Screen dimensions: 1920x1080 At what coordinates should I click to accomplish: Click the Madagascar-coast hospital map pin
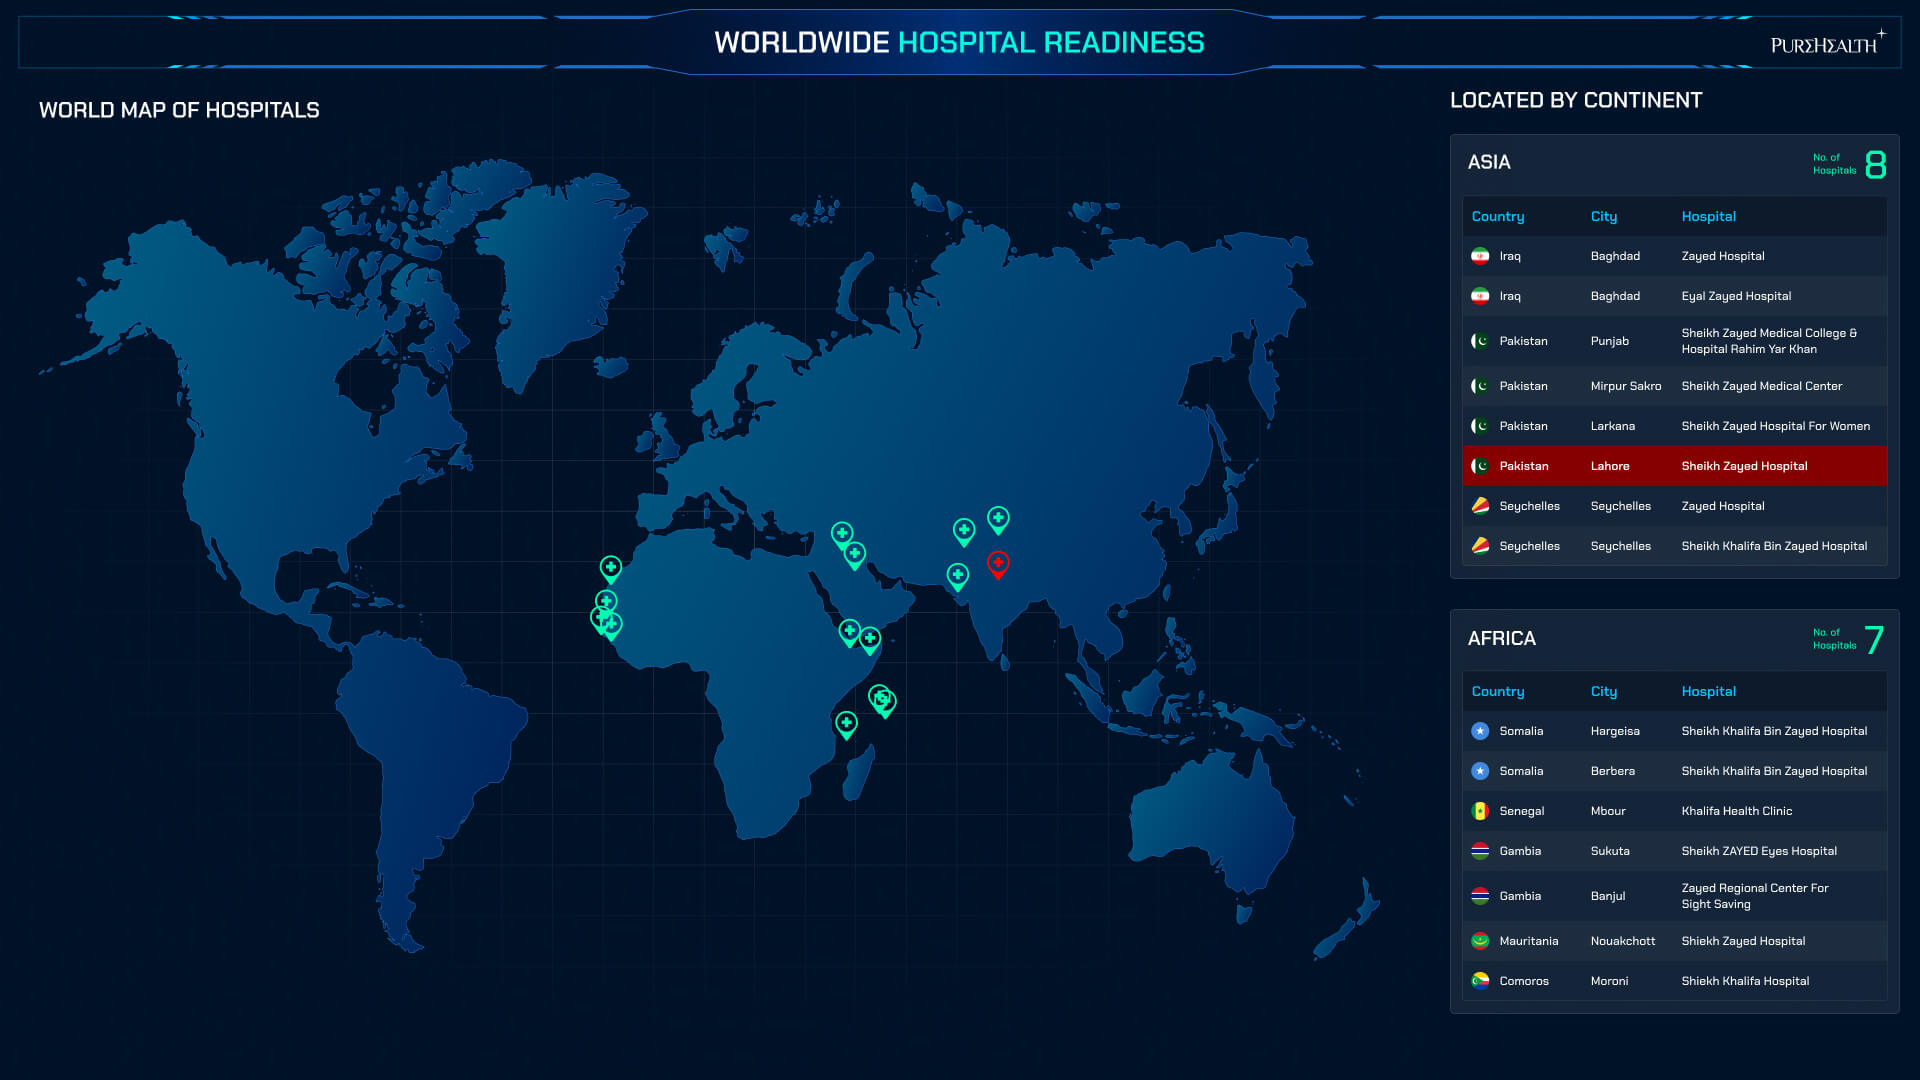click(x=846, y=723)
